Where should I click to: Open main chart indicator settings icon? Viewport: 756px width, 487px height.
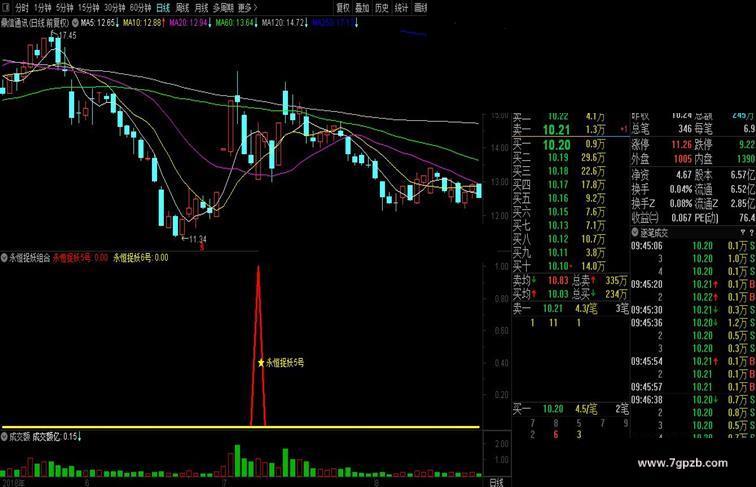(x=75, y=23)
